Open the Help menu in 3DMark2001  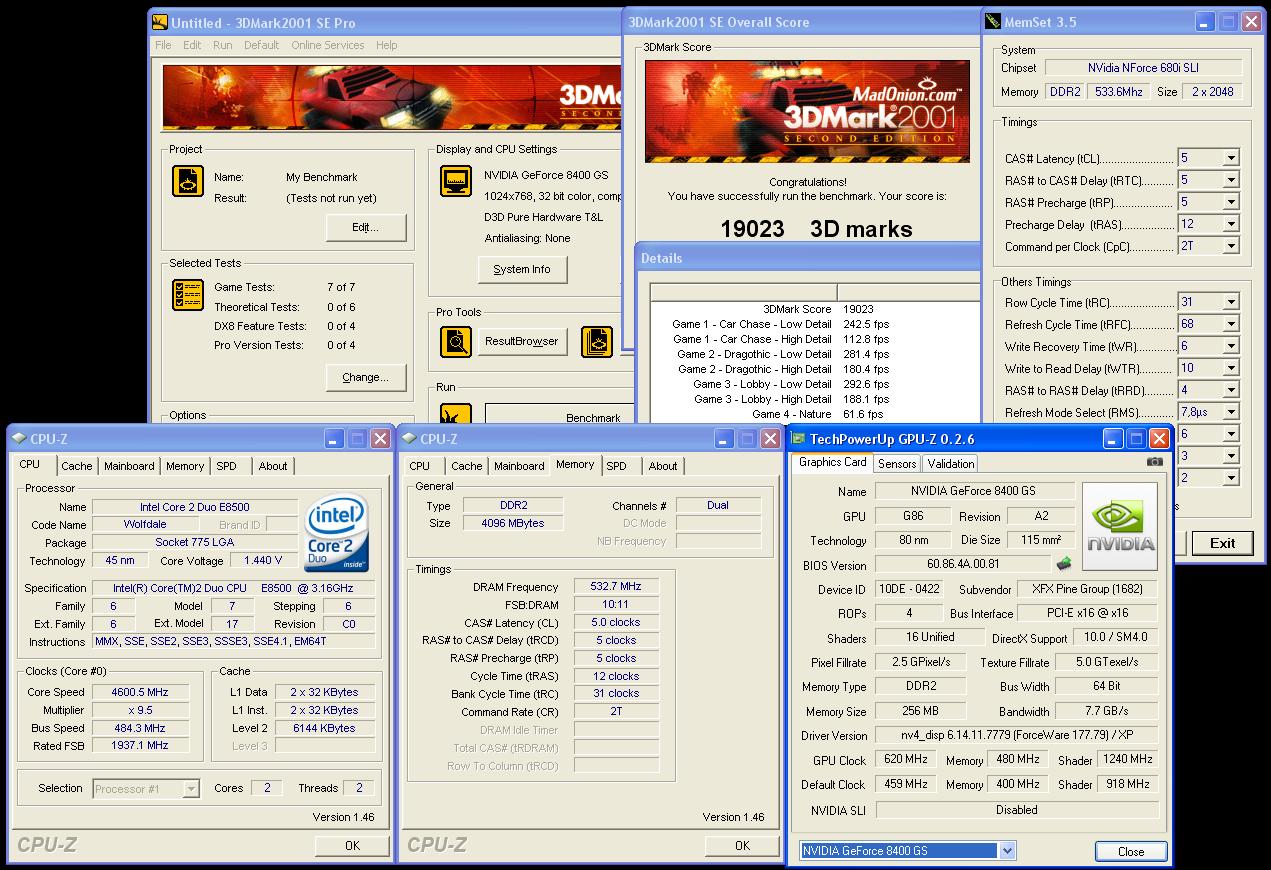386,45
